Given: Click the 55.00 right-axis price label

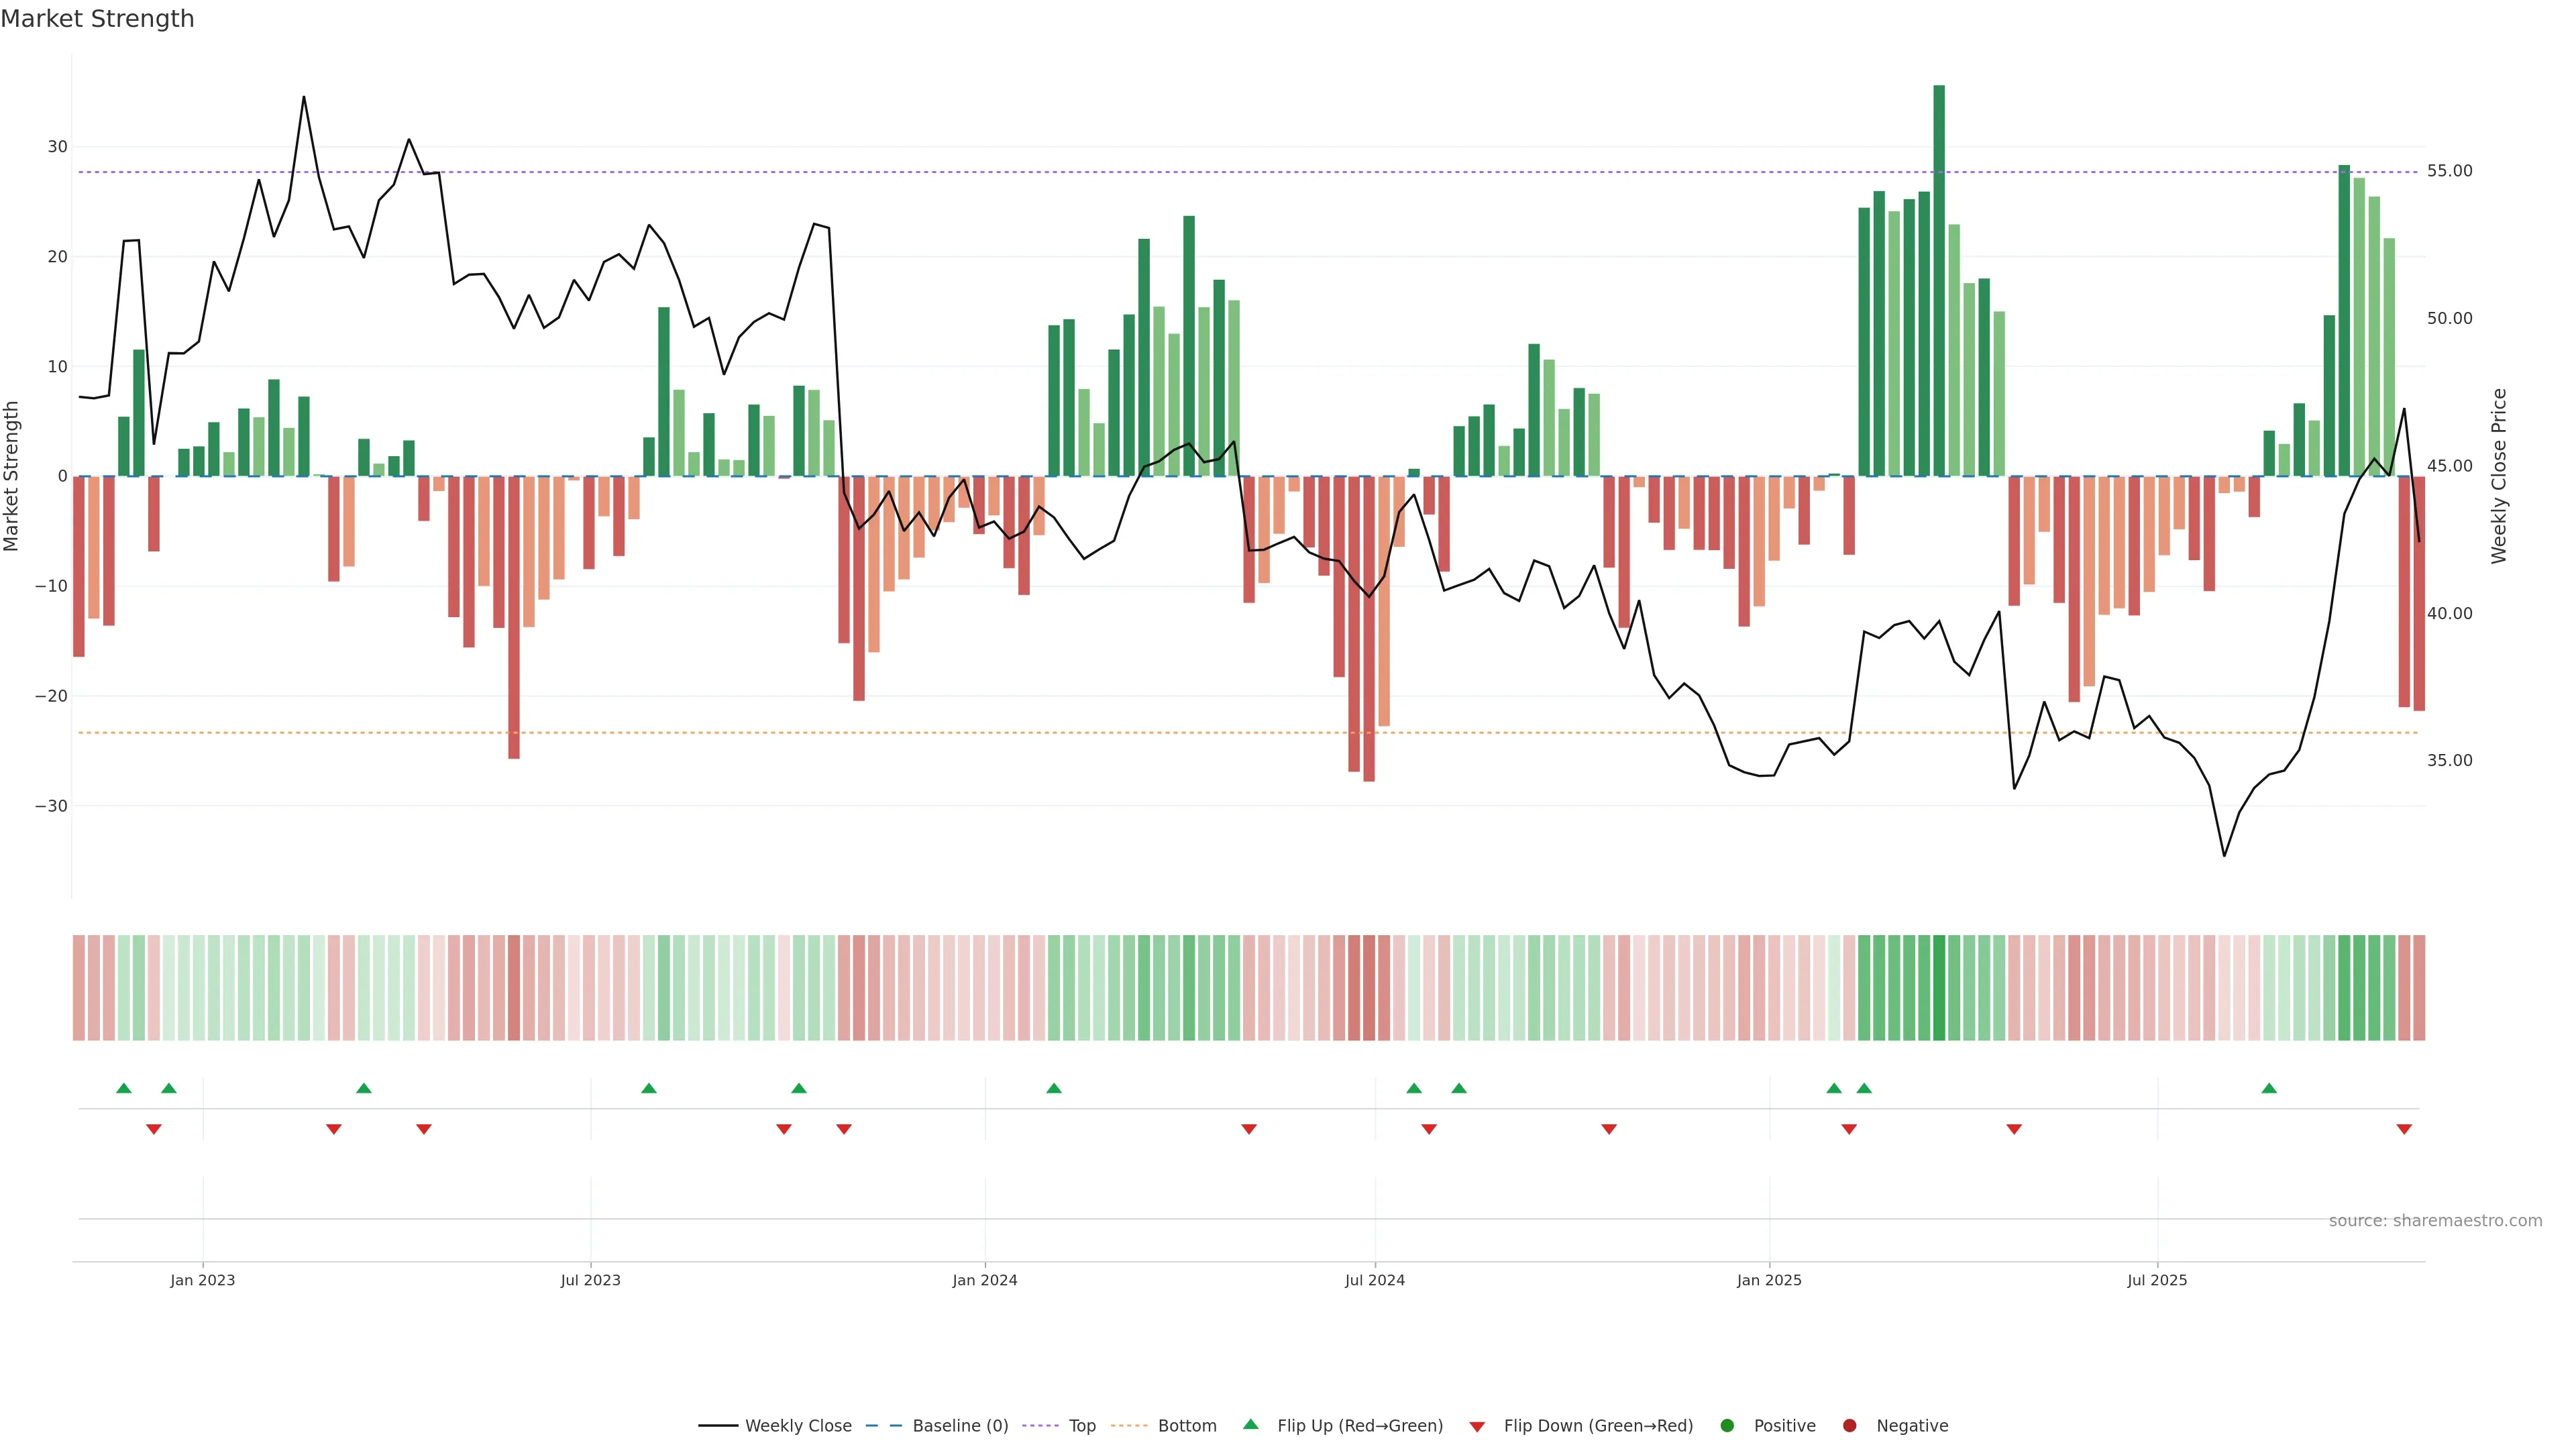Looking at the screenshot, I should (2449, 171).
